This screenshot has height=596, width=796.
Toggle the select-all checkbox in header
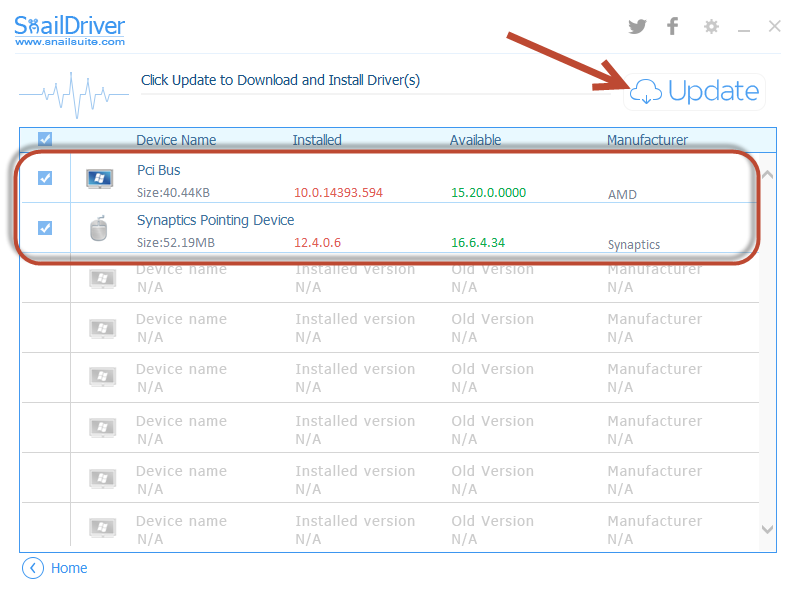[x=45, y=140]
